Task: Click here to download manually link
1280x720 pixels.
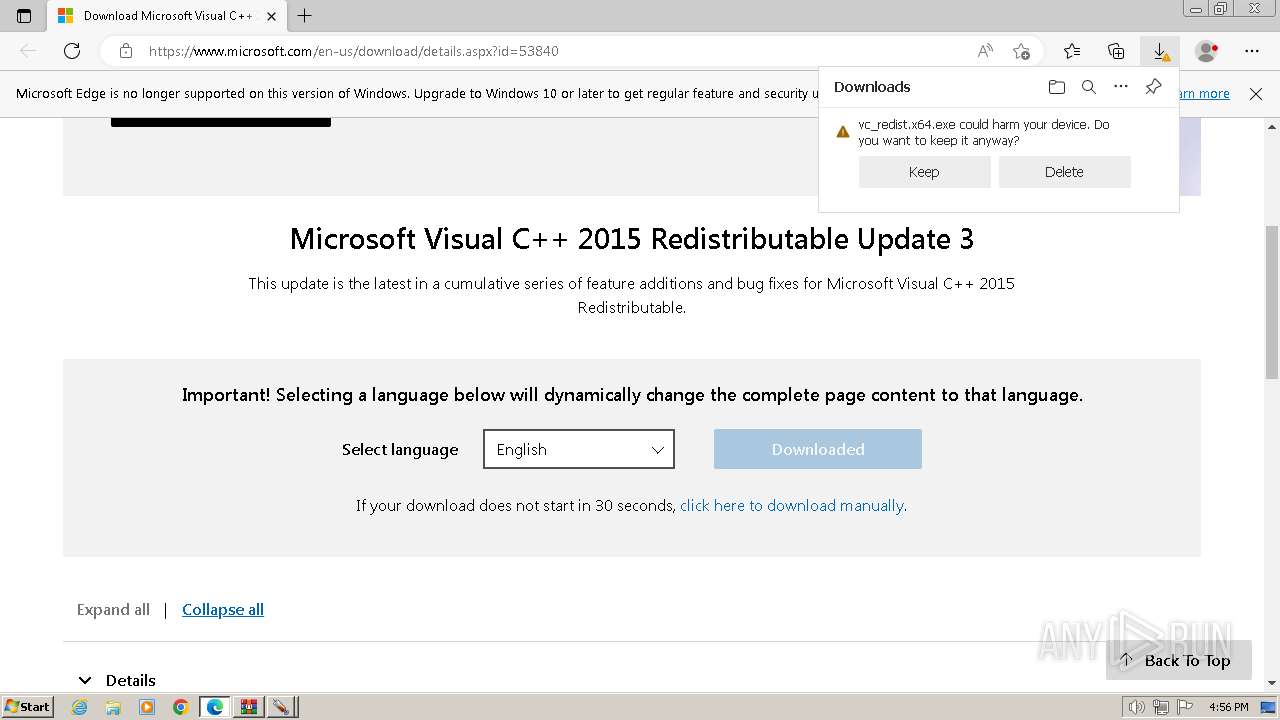Action: coord(792,506)
